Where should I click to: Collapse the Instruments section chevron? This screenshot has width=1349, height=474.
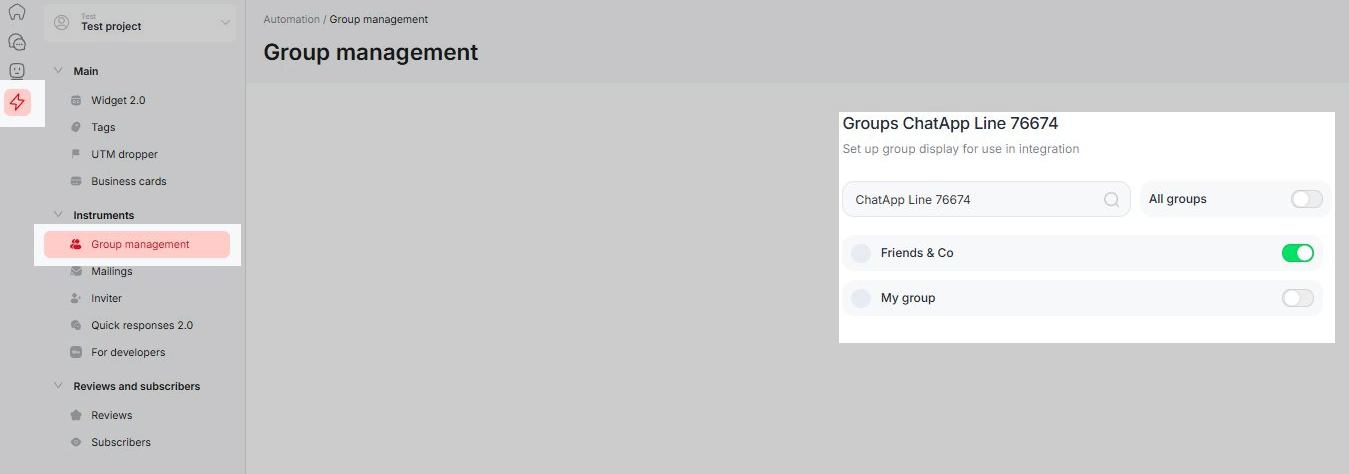coord(58,215)
